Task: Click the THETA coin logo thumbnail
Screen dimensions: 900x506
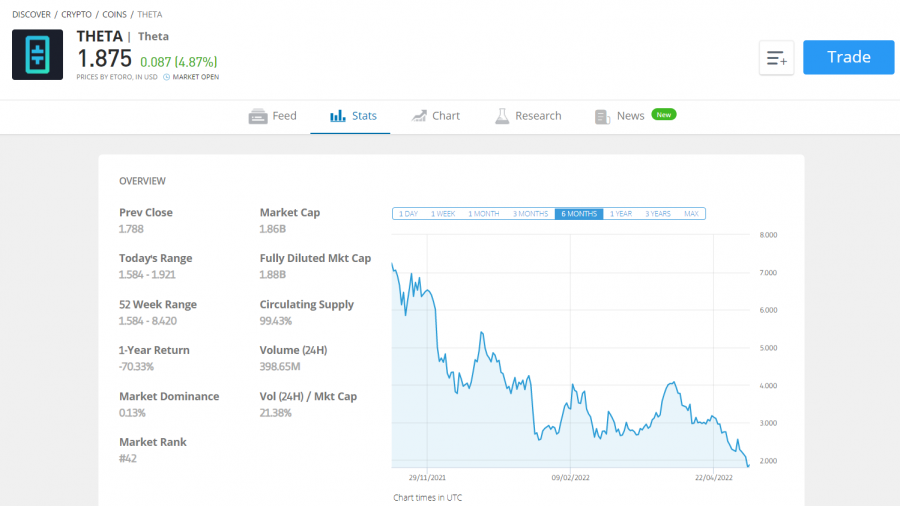Action: [x=37, y=55]
